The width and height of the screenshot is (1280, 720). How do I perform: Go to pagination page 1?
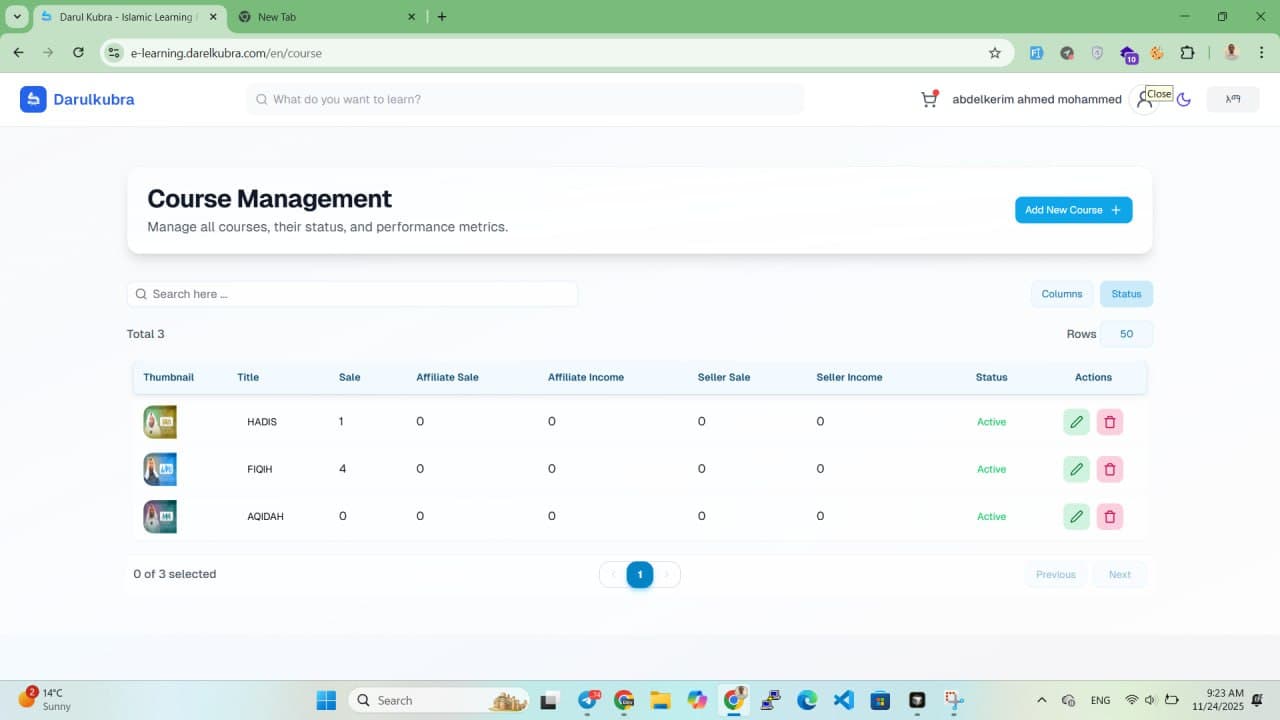(x=640, y=574)
